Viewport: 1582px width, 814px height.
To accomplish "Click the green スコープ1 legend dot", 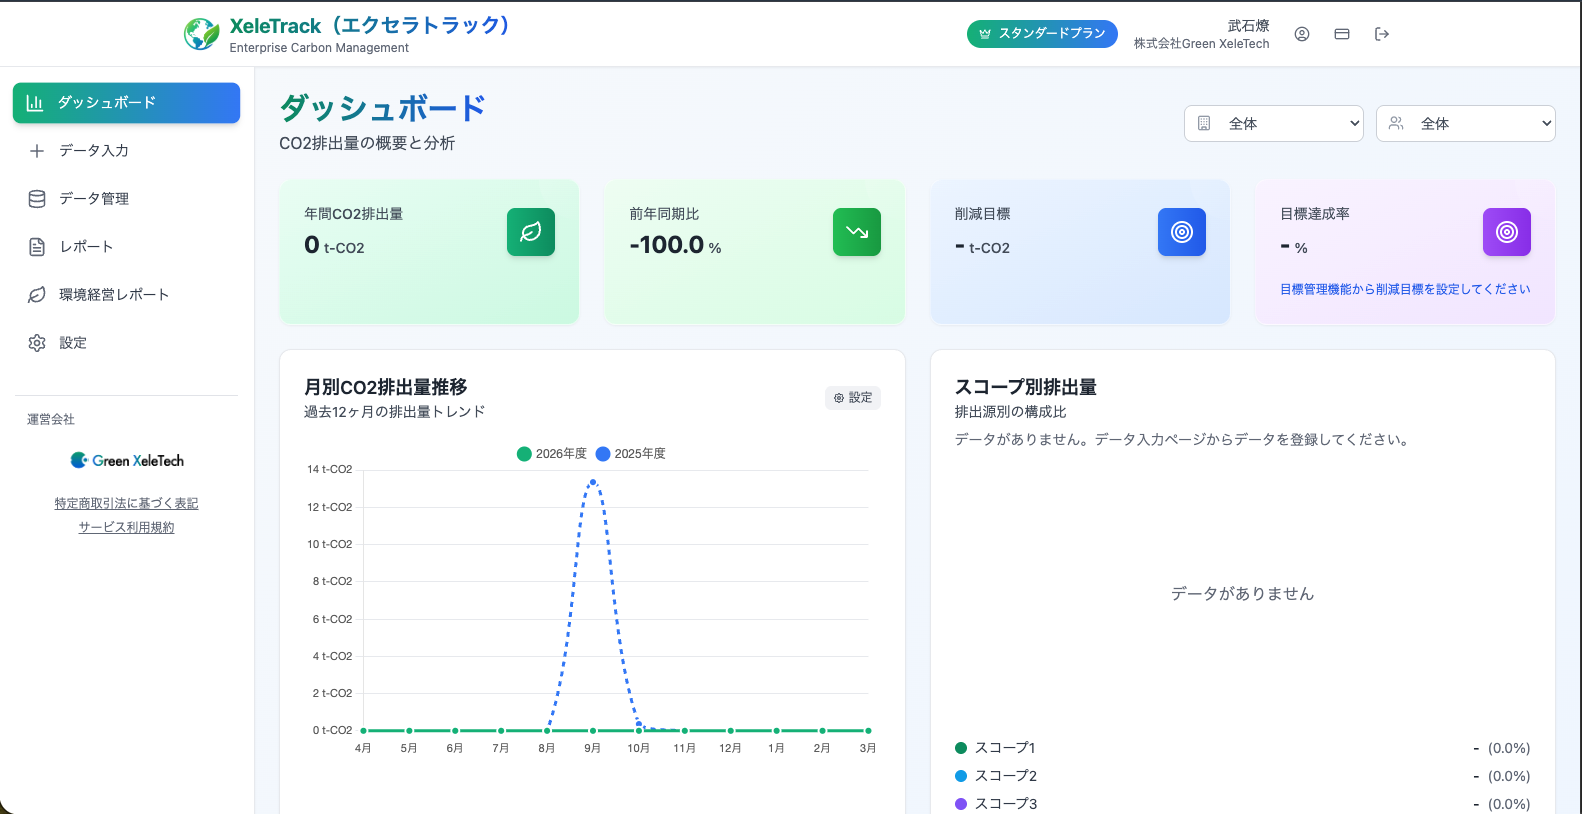I will click(961, 748).
